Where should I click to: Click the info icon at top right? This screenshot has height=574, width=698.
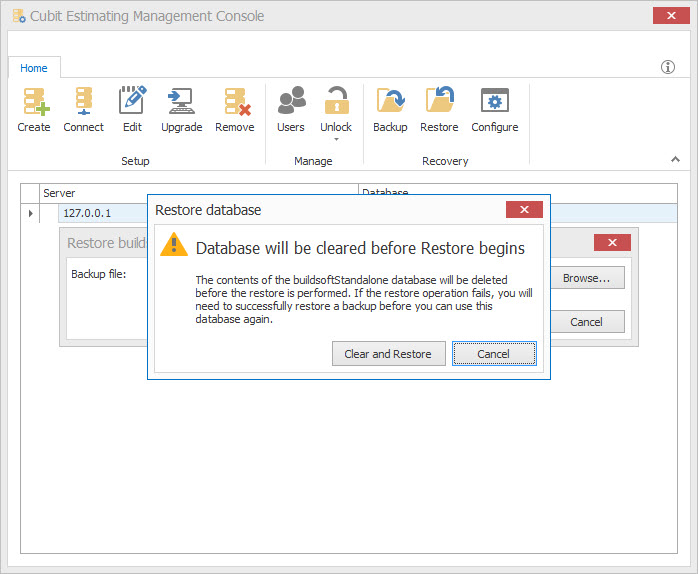click(667, 67)
